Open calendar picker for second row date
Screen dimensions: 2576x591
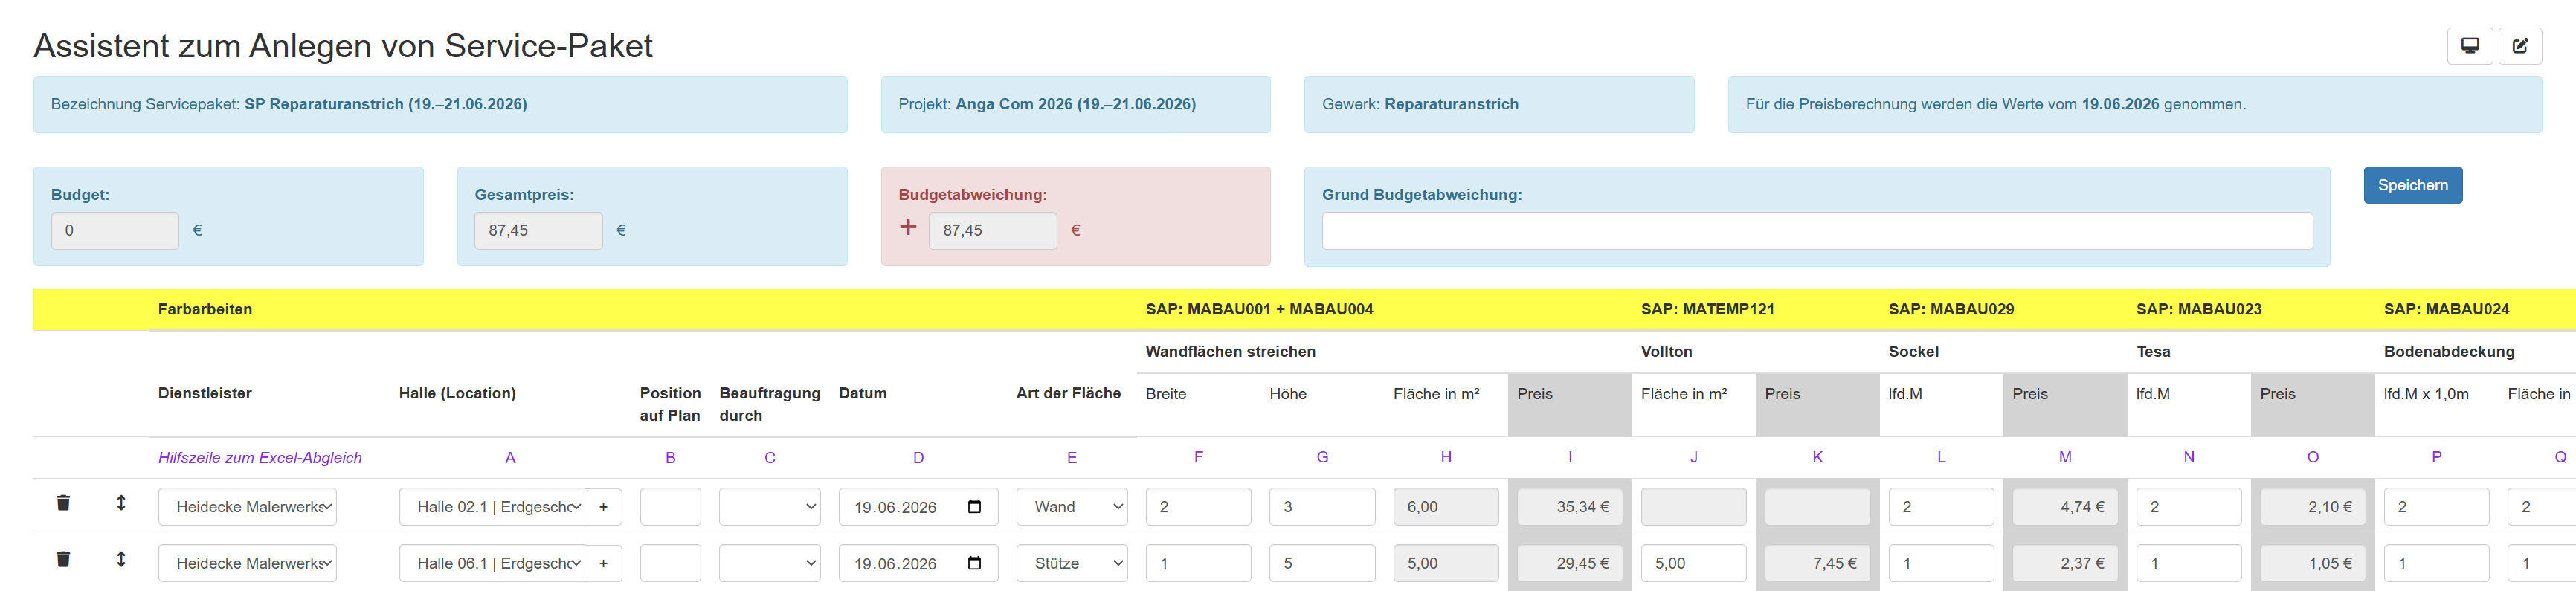pyautogui.click(x=974, y=563)
